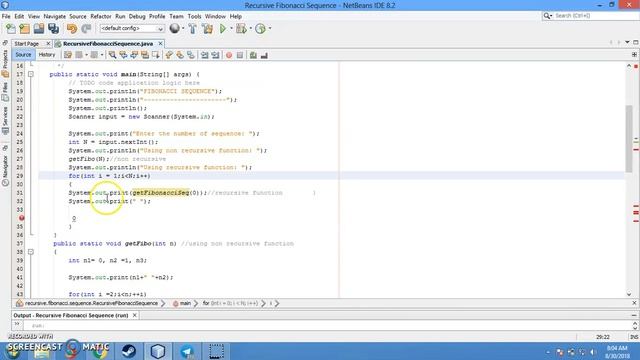640x360 pixels.
Task: Click the NetBeans cube icon in taskbar
Action: (x=158, y=351)
